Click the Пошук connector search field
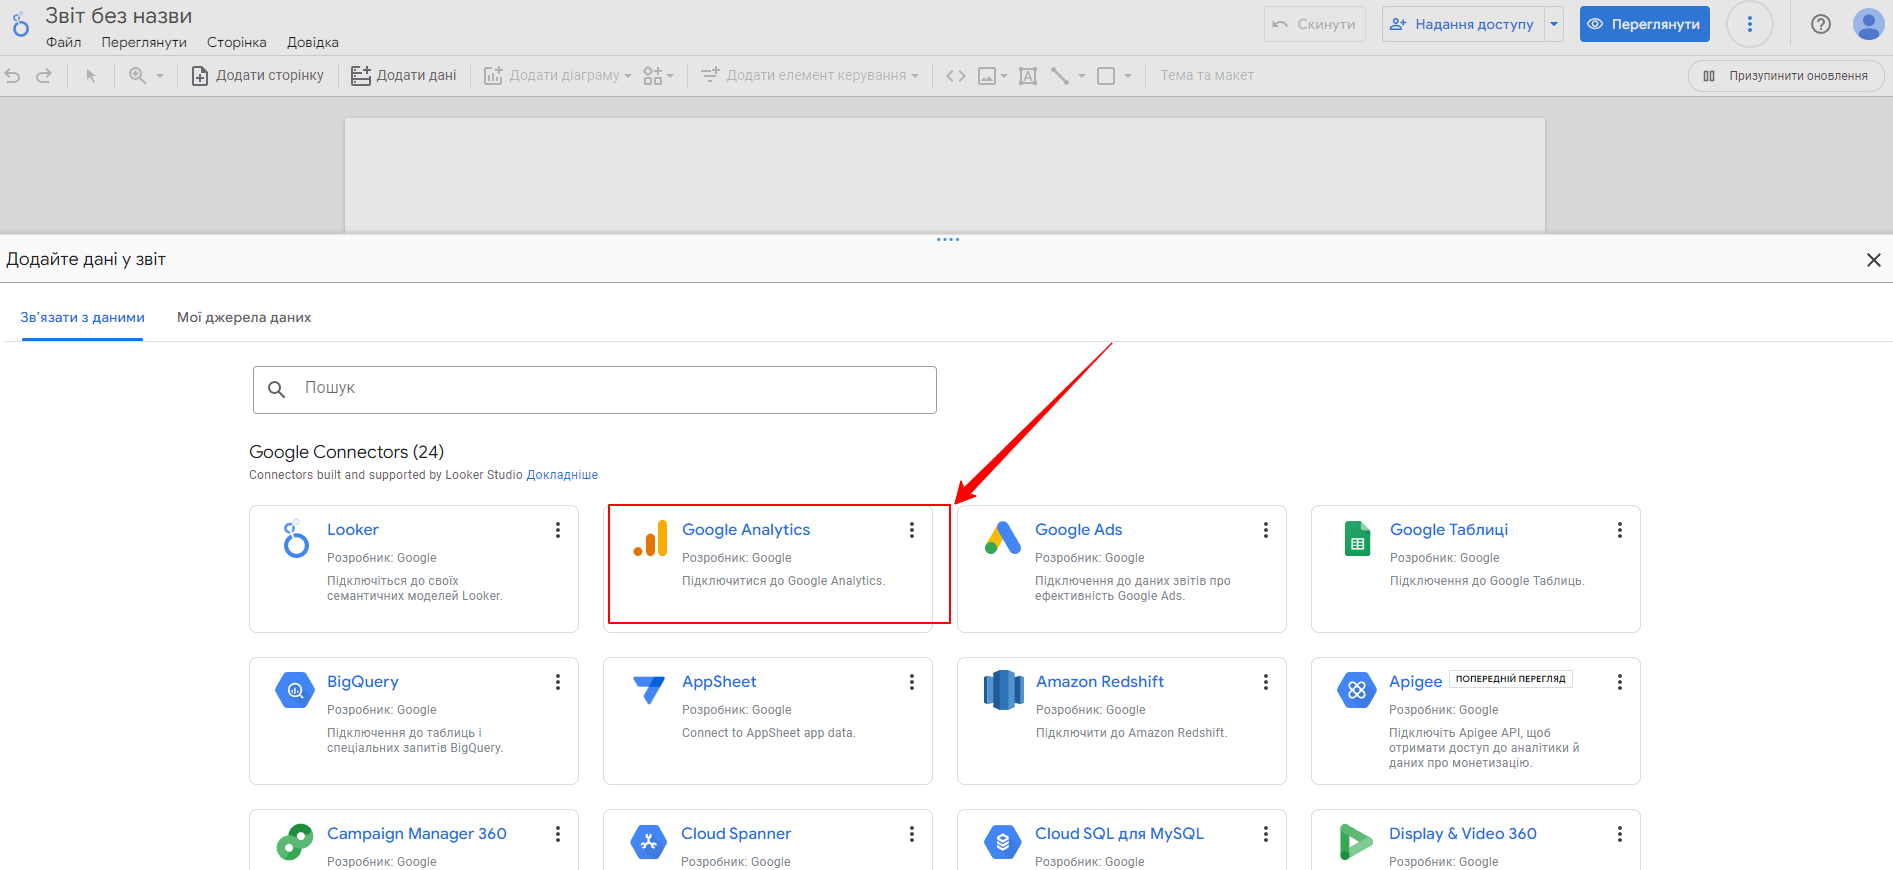 (595, 390)
